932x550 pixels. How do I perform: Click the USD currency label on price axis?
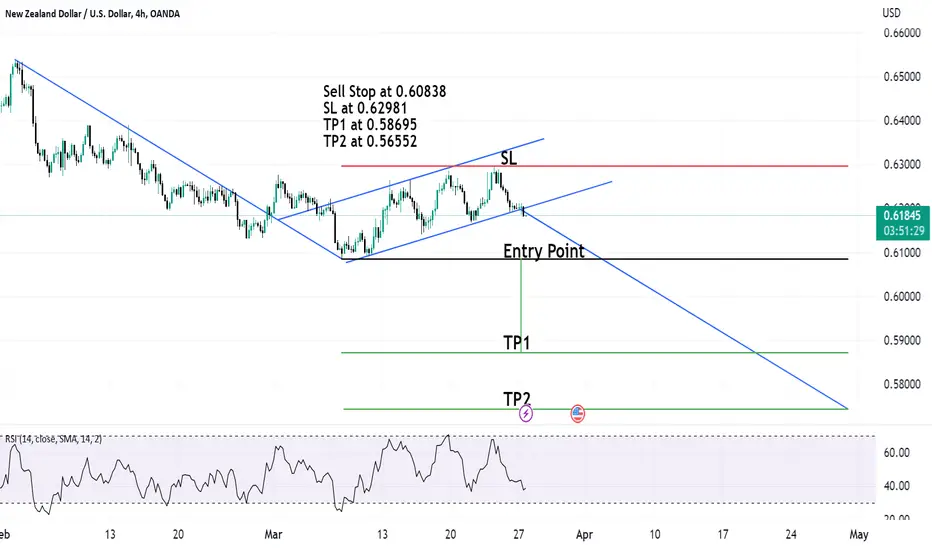tap(891, 12)
